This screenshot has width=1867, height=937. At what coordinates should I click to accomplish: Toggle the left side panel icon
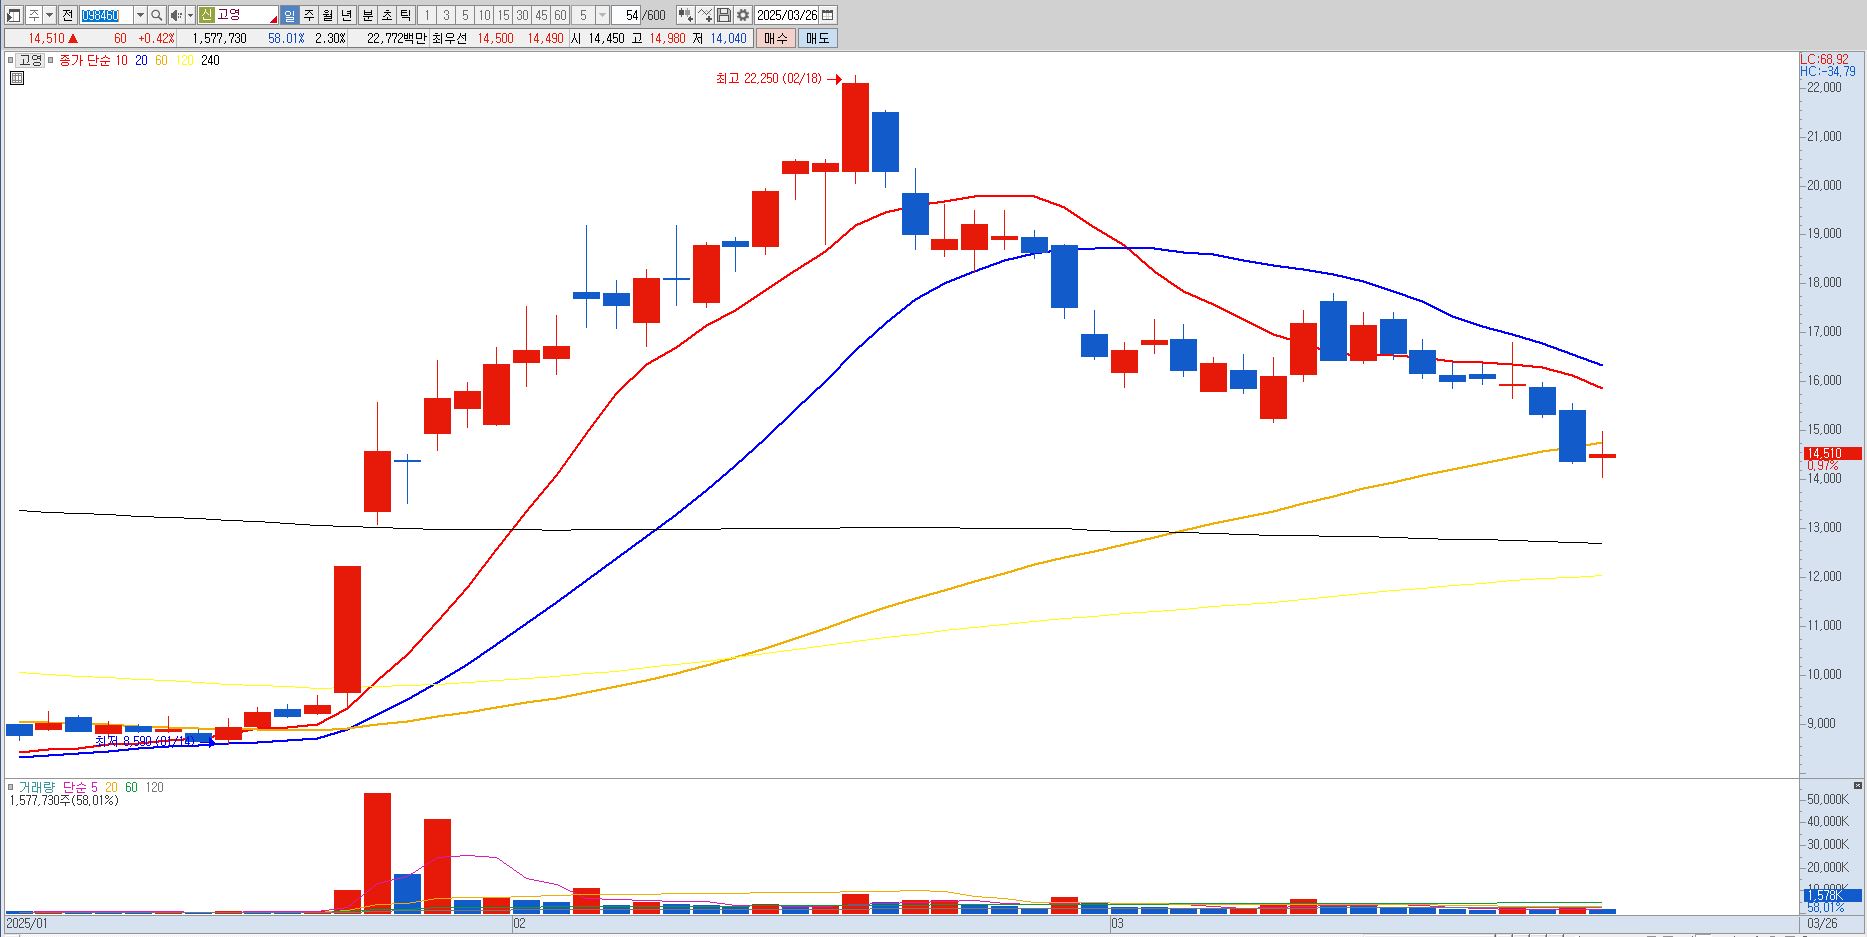click(x=14, y=15)
